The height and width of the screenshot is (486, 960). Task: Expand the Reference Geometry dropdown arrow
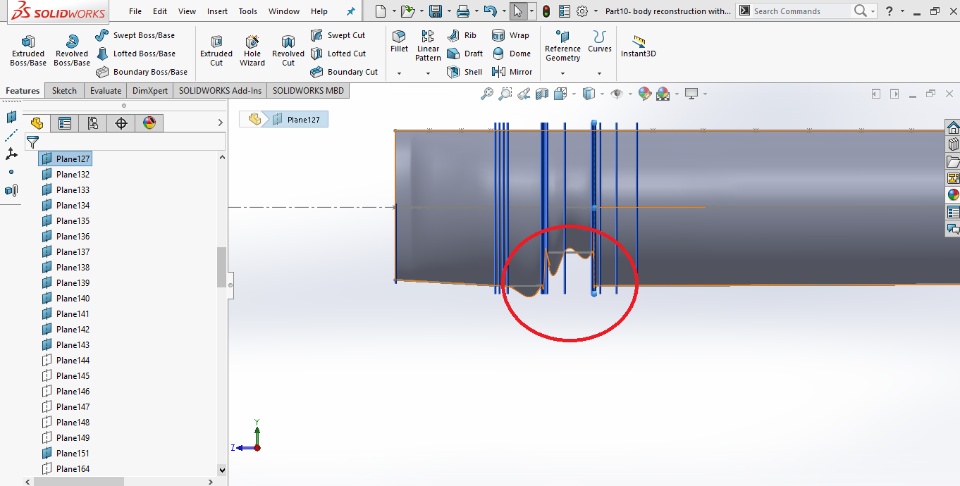click(x=562, y=73)
